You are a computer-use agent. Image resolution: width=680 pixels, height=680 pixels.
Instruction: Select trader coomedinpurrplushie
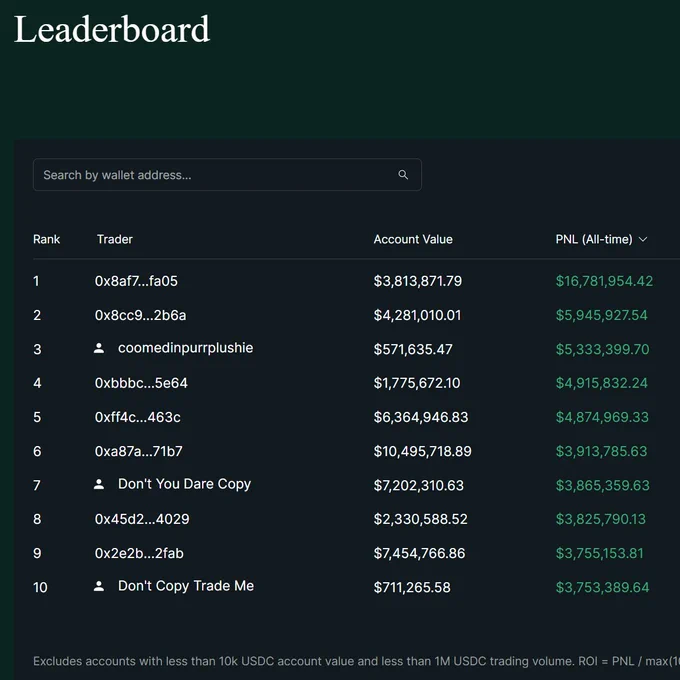(186, 348)
